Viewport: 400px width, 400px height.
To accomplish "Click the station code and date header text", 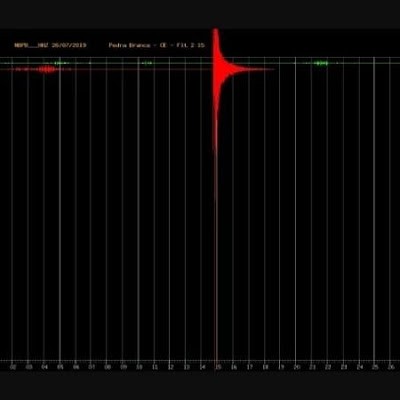I will coord(50,45).
